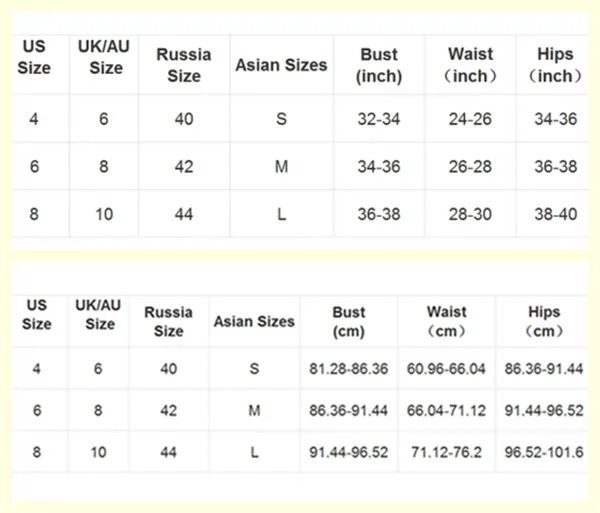Viewport: 600px width, 513px height.
Task: Click the Bust (cm) column header
Action: pos(349,322)
